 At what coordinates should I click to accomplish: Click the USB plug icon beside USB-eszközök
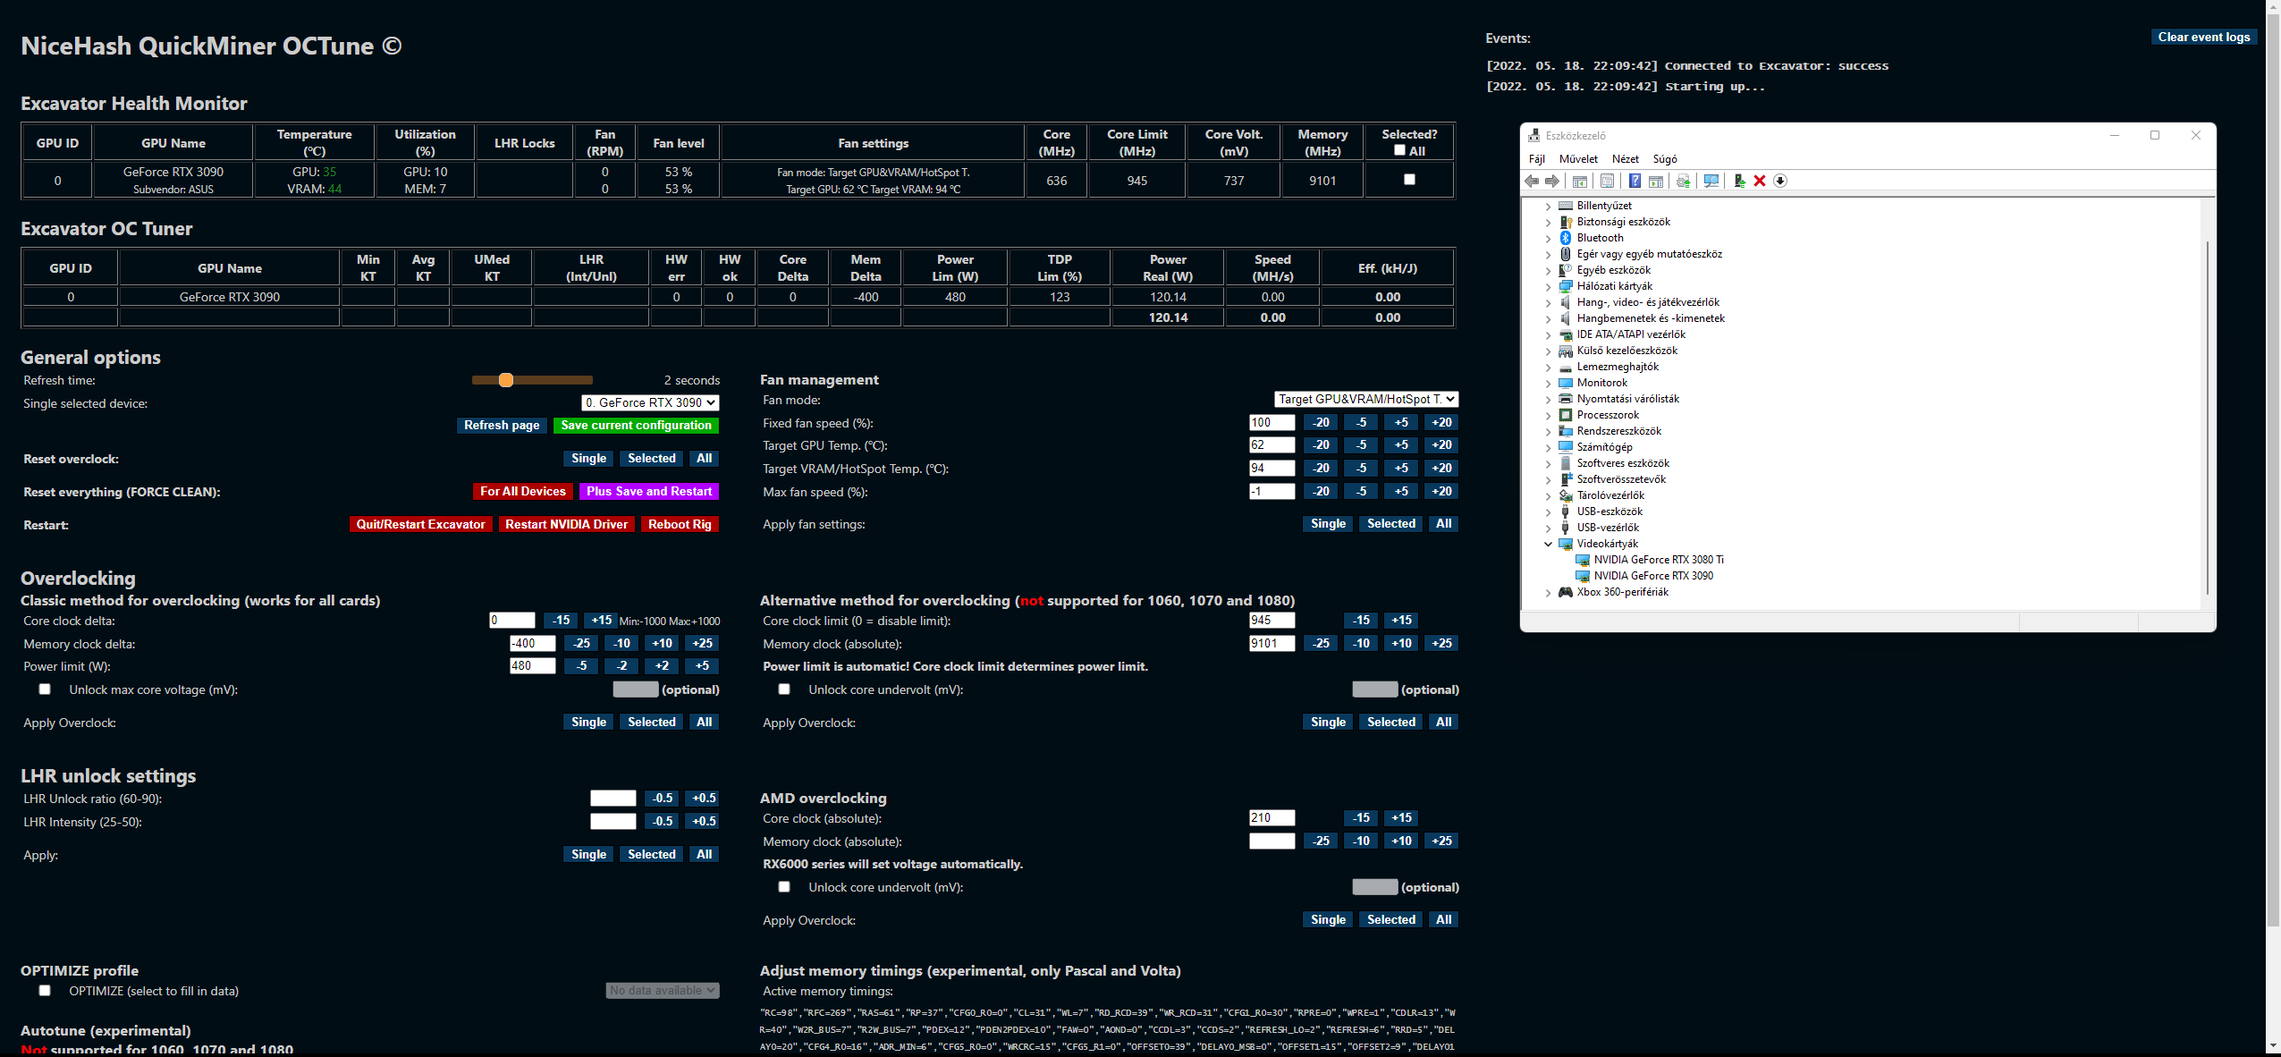[1566, 512]
